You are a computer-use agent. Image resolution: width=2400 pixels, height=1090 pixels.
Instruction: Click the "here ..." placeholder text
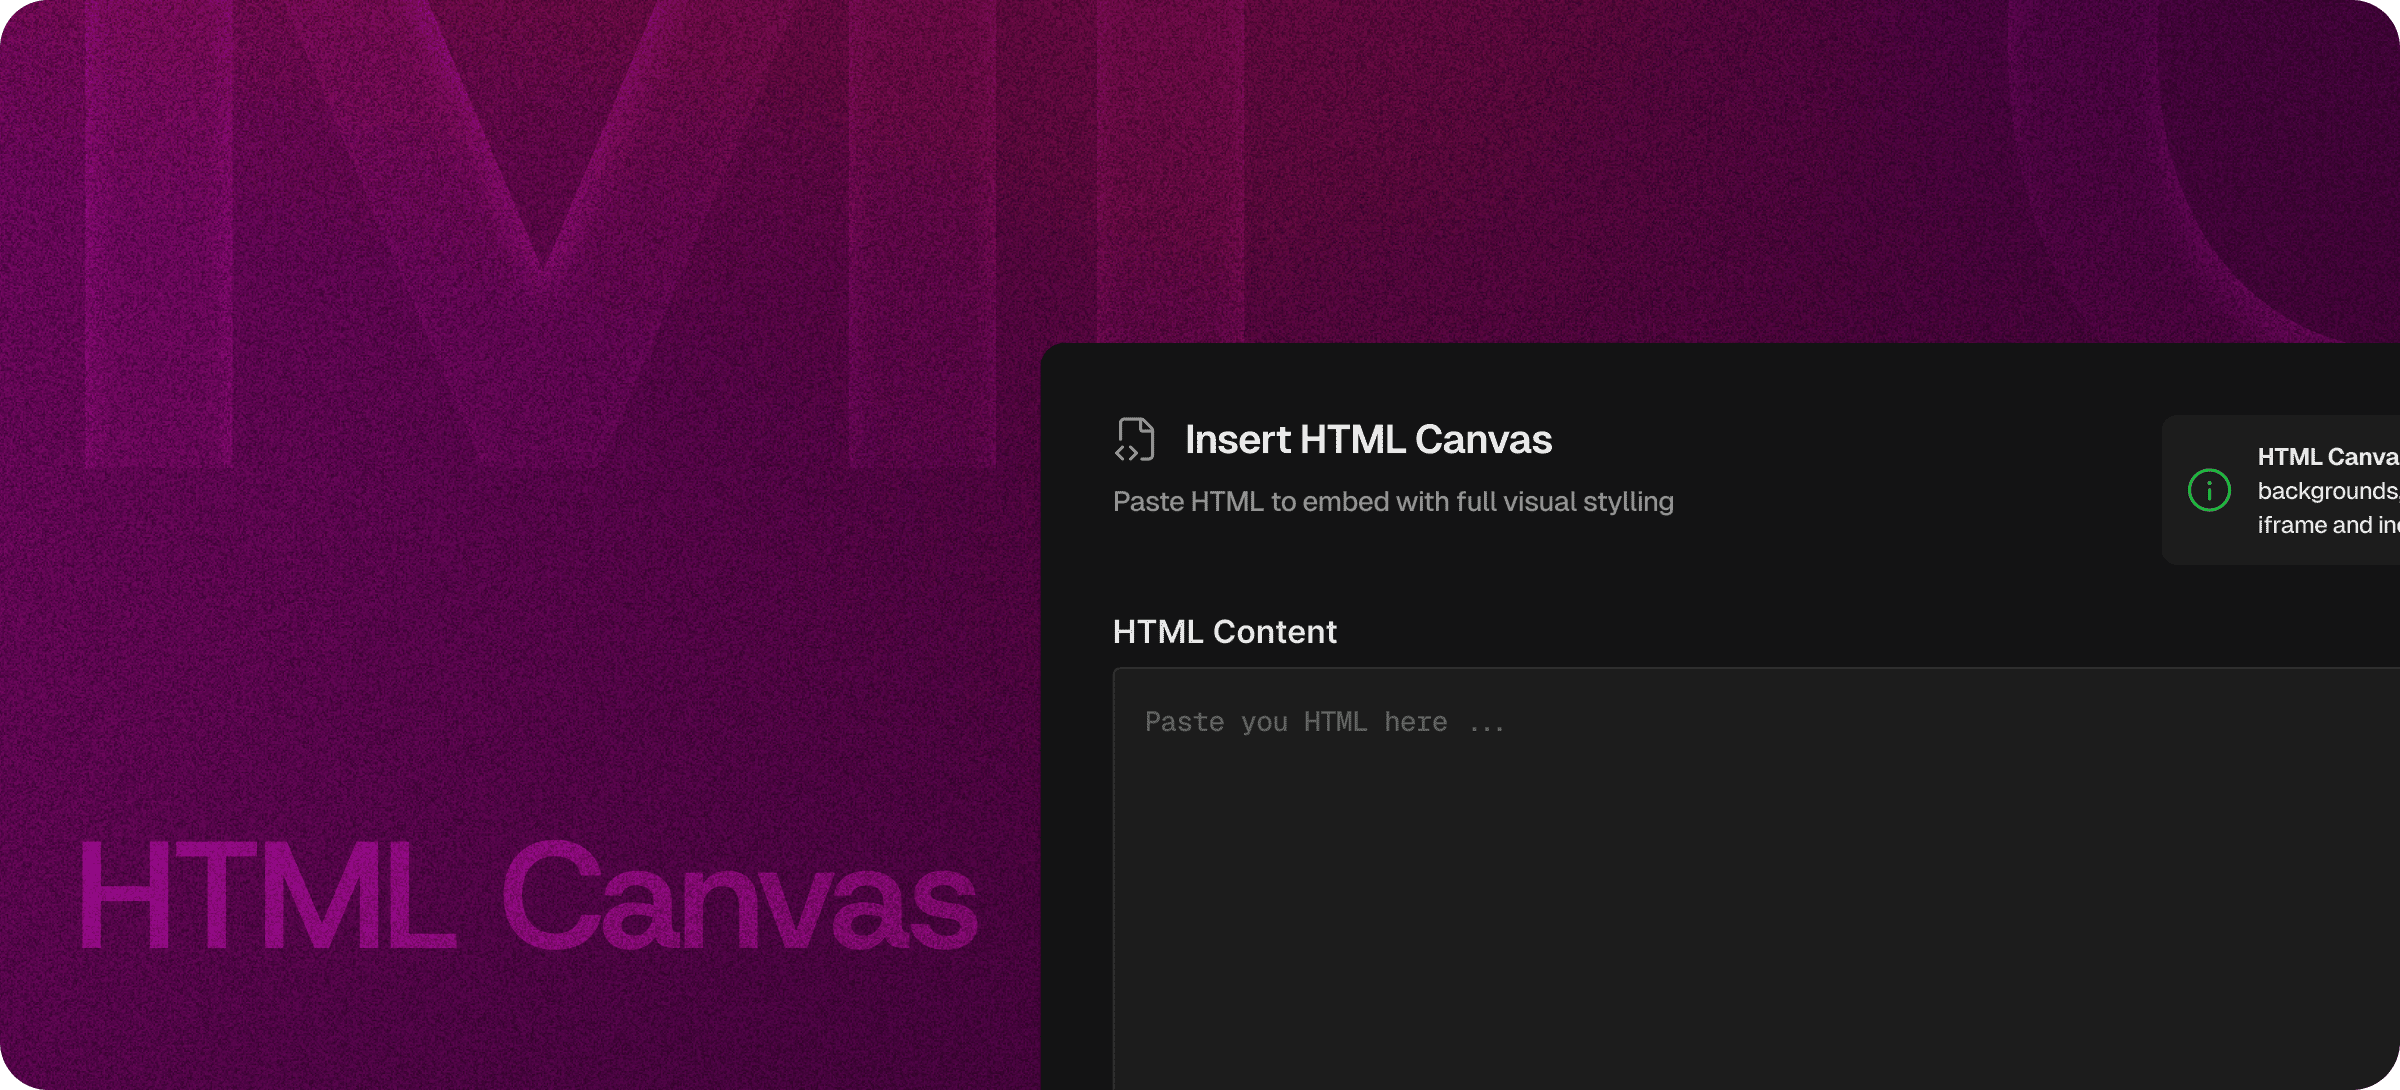point(1444,722)
